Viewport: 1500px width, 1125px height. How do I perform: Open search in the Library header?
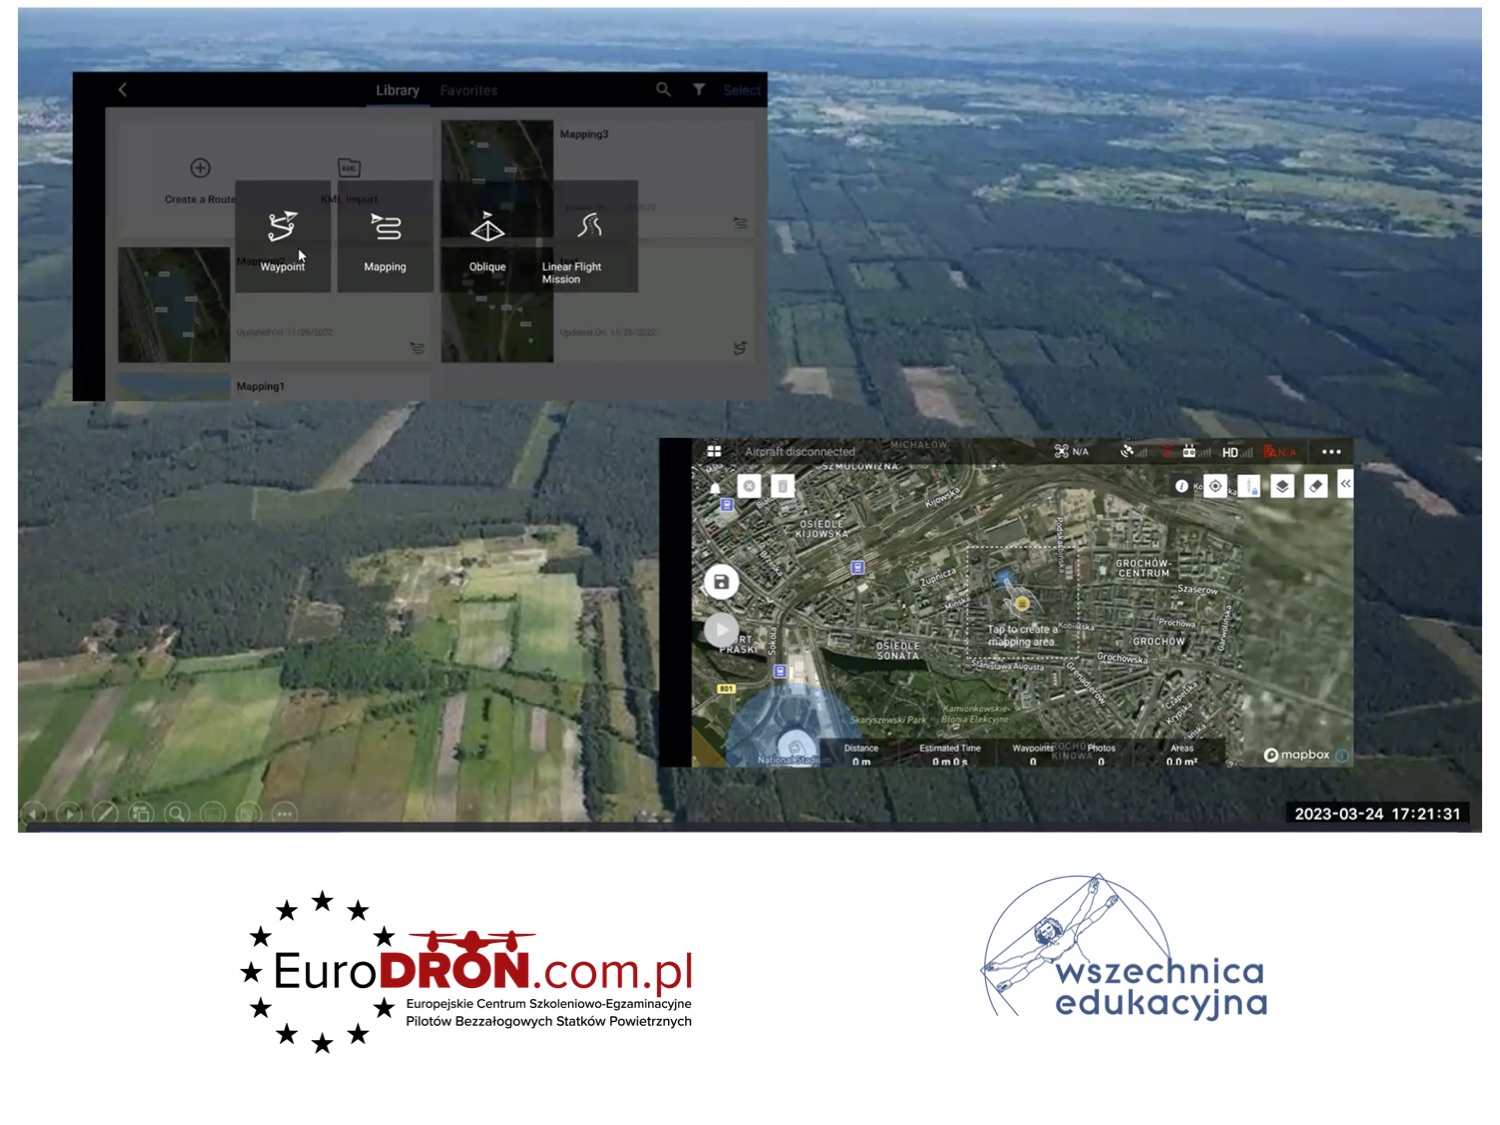click(663, 90)
